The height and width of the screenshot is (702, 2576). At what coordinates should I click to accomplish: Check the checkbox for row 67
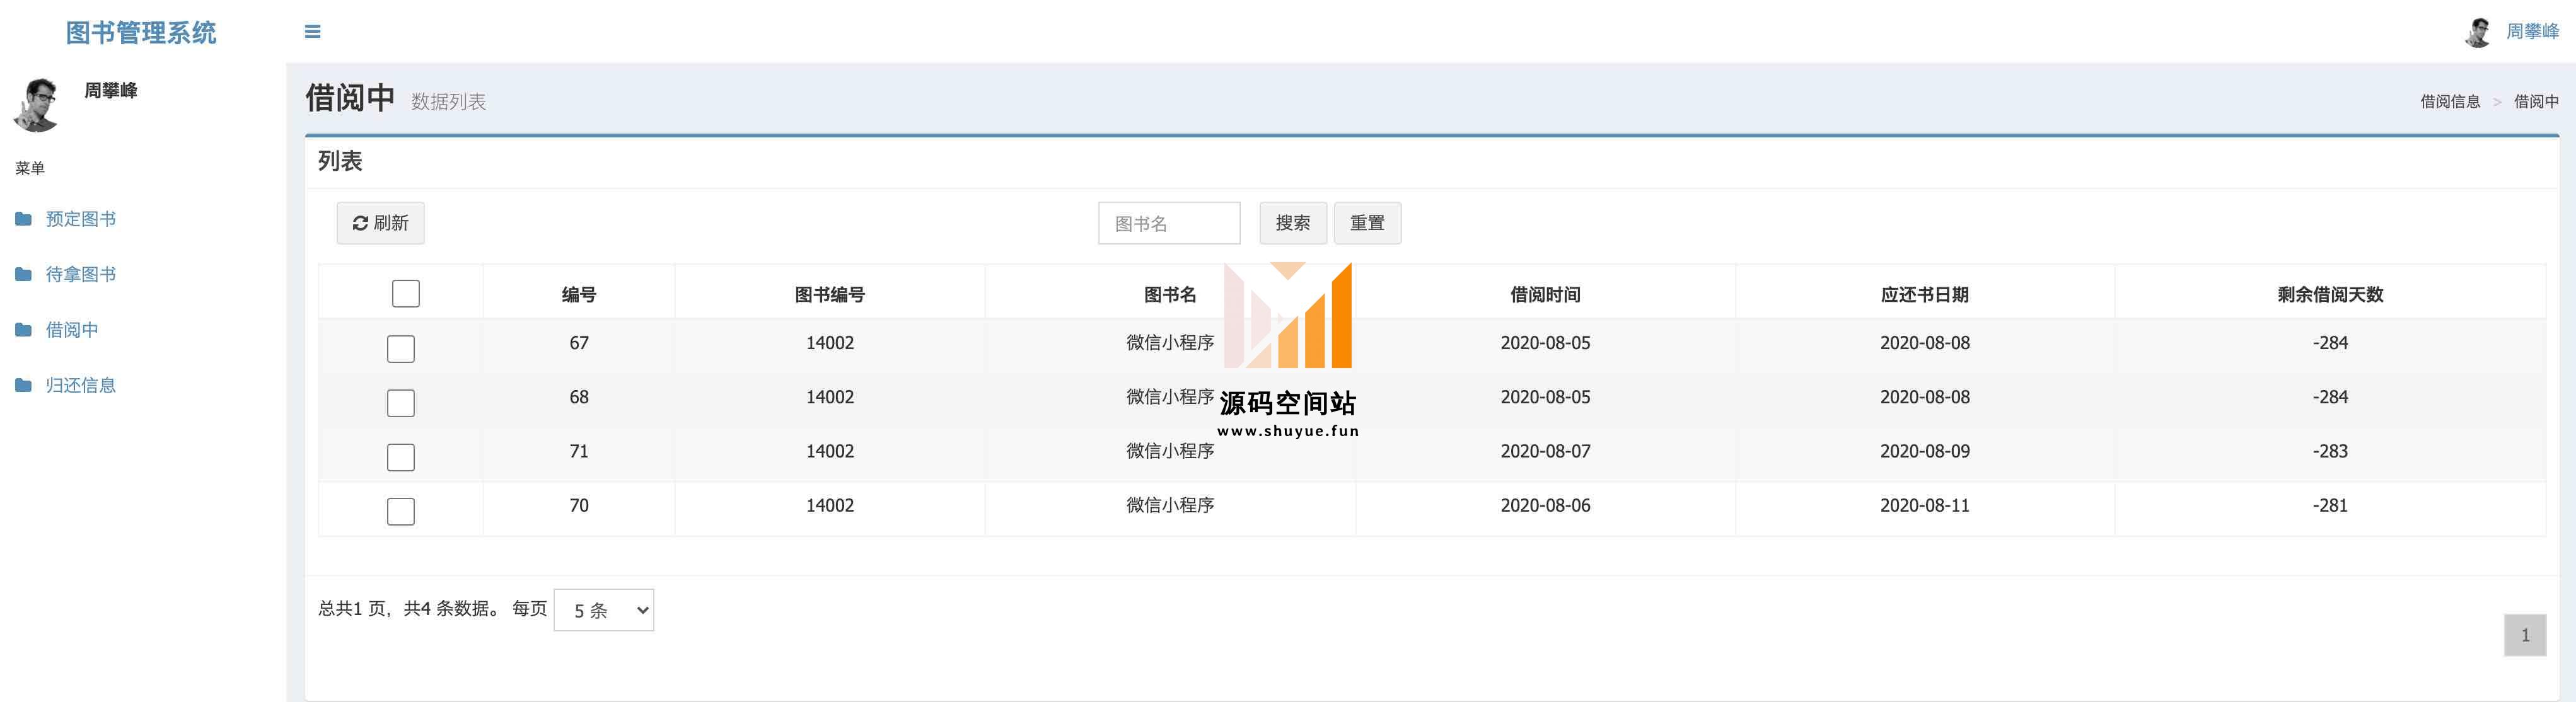pos(401,349)
